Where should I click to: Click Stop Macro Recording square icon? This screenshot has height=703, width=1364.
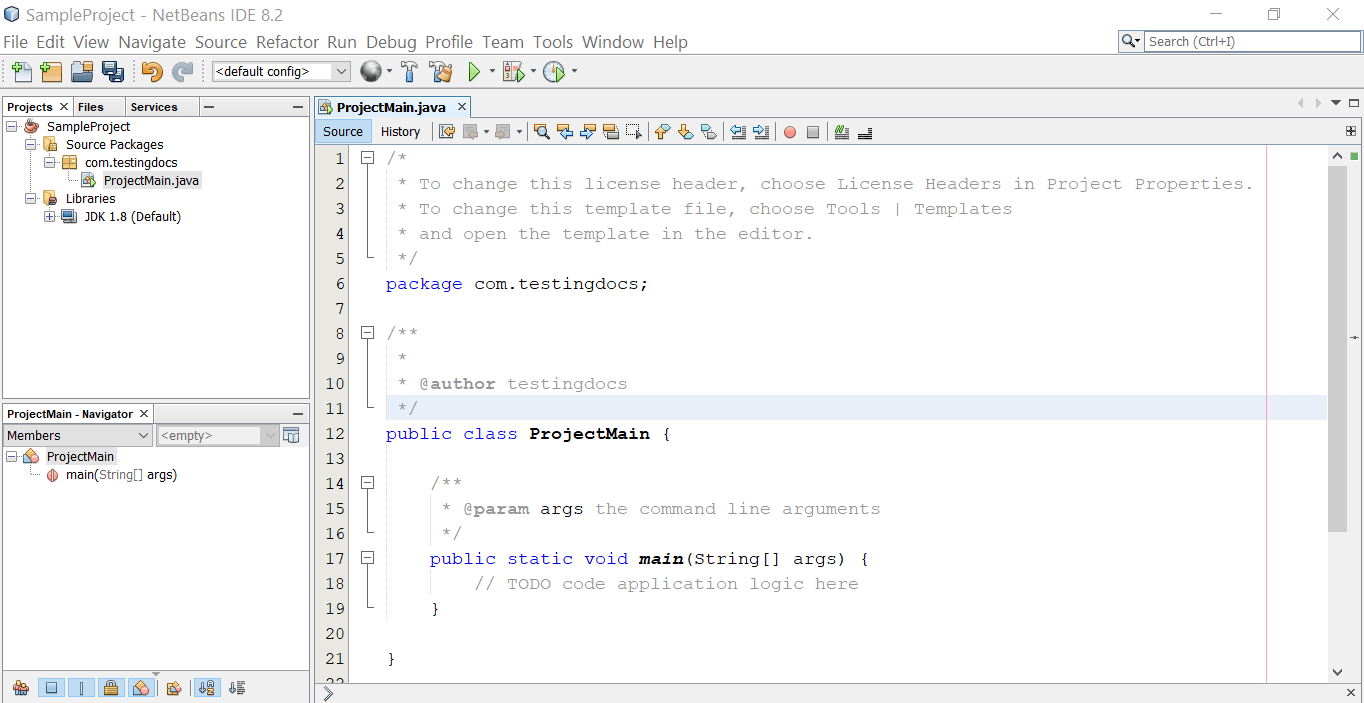tap(813, 132)
